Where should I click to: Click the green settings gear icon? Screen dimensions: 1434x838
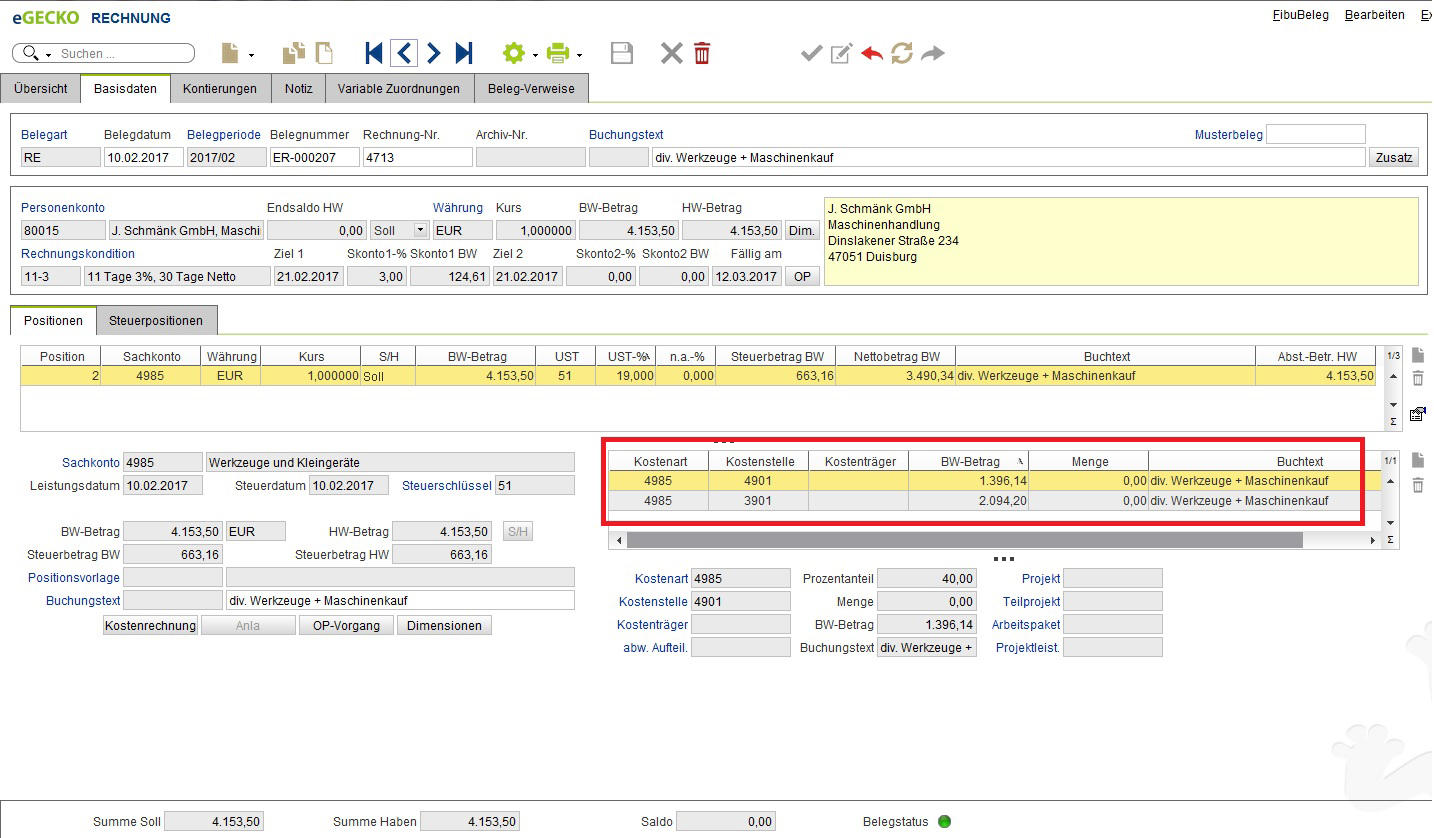point(514,53)
